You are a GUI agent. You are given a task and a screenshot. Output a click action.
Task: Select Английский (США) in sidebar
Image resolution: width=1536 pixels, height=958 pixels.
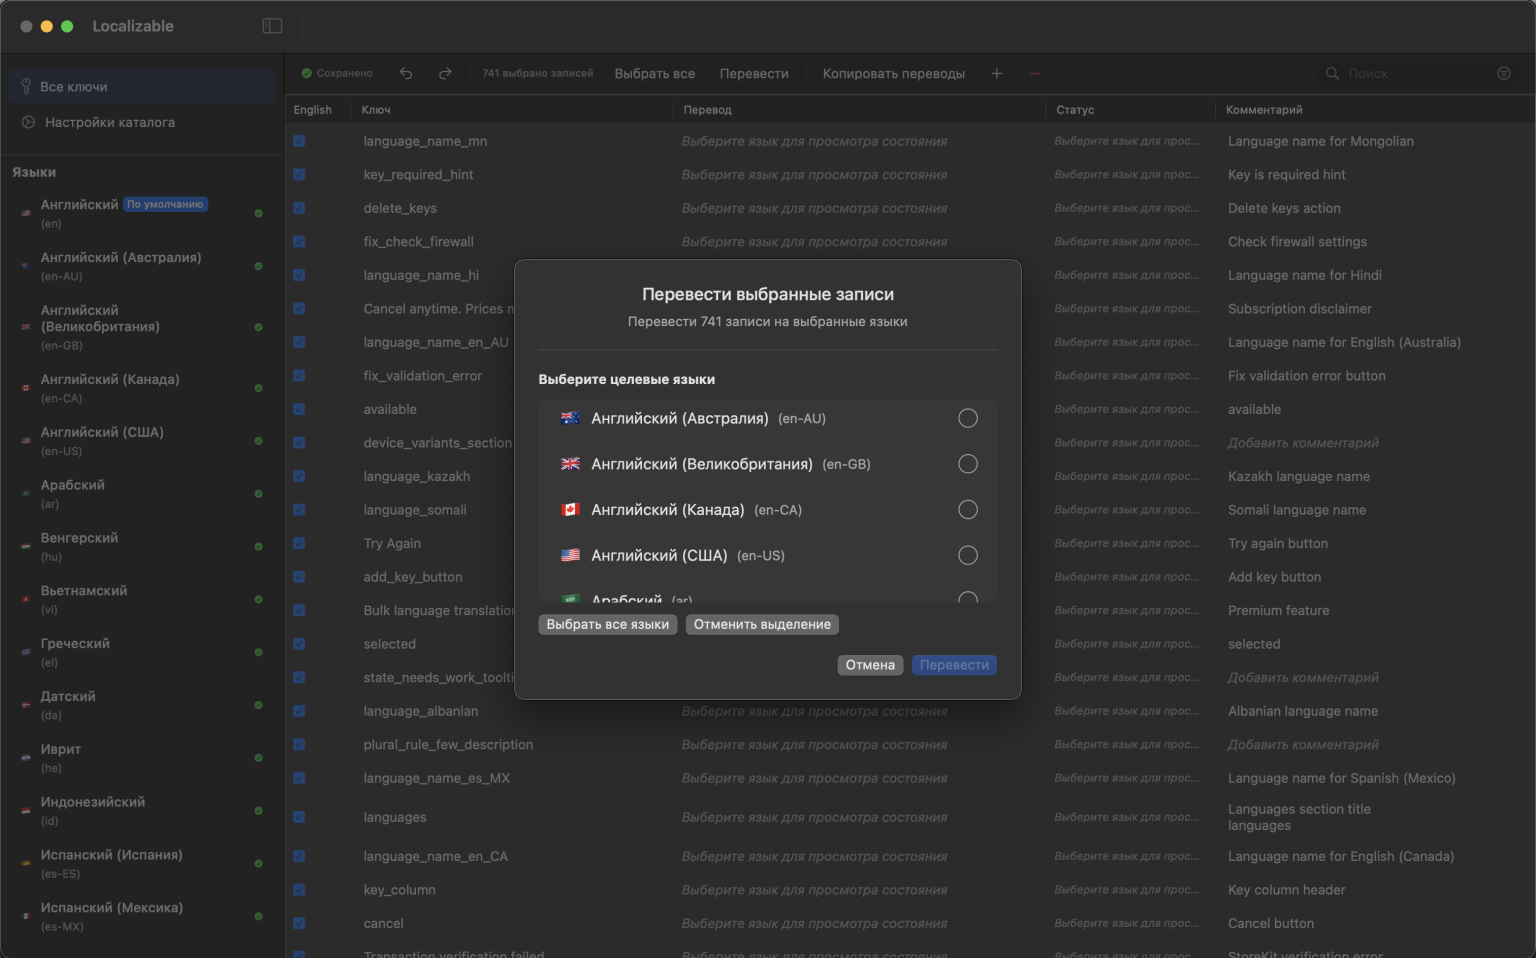point(142,441)
